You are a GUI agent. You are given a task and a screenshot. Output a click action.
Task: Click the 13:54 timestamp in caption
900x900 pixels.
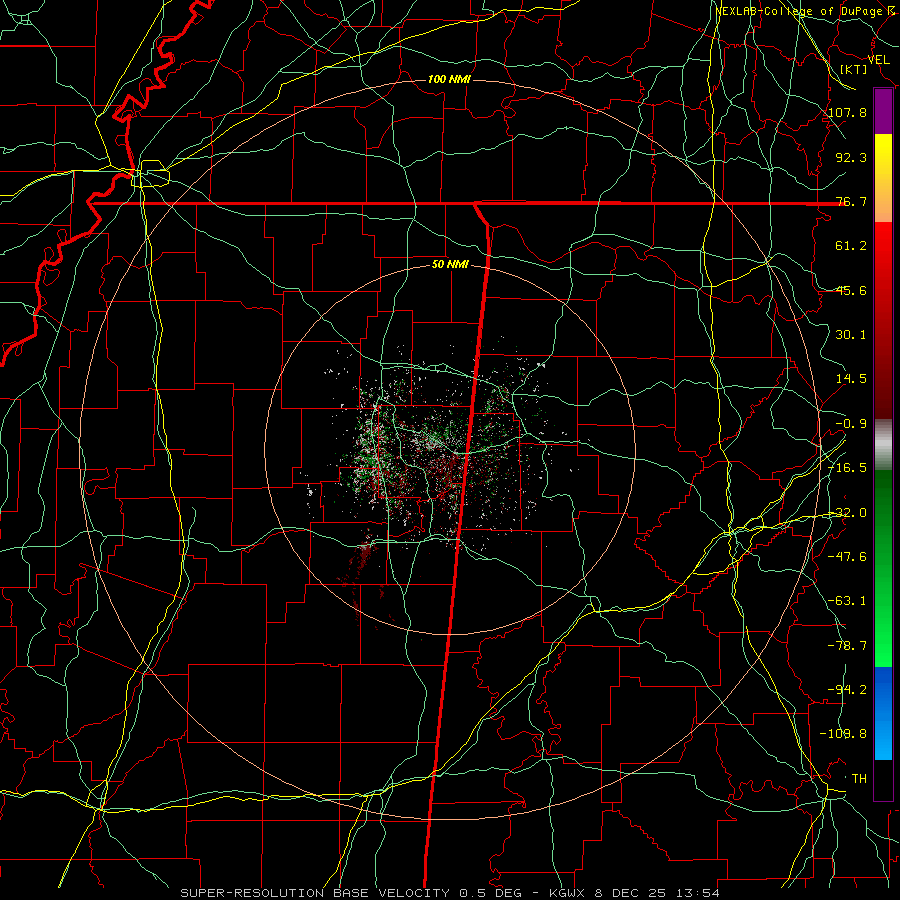pos(699,893)
